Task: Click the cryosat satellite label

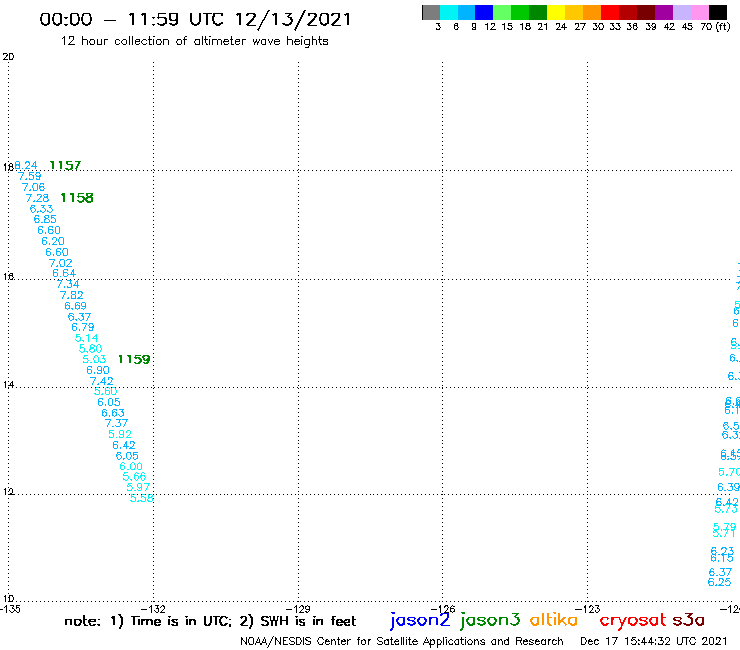Action: point(633,621)
